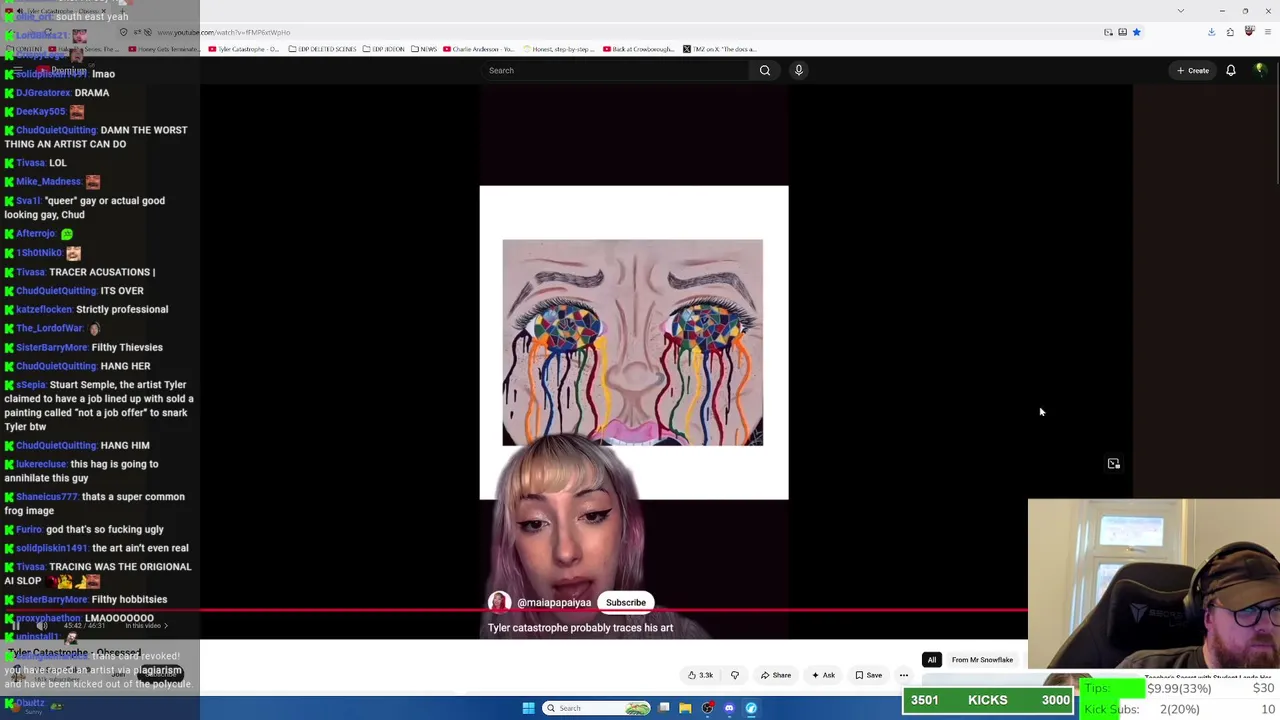
Task: Open the EDP JIDEON bookmark folder
Action: point(384,49)
